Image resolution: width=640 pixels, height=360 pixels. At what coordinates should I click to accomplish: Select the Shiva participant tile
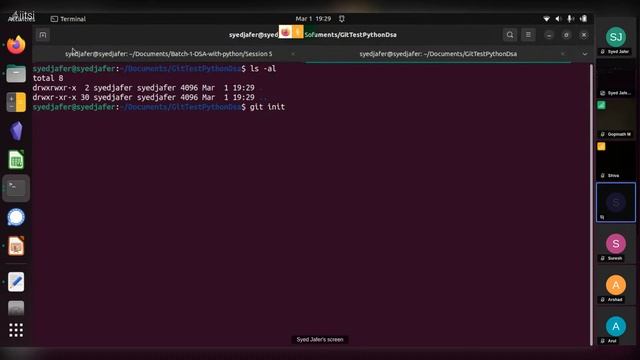[616, 160]
